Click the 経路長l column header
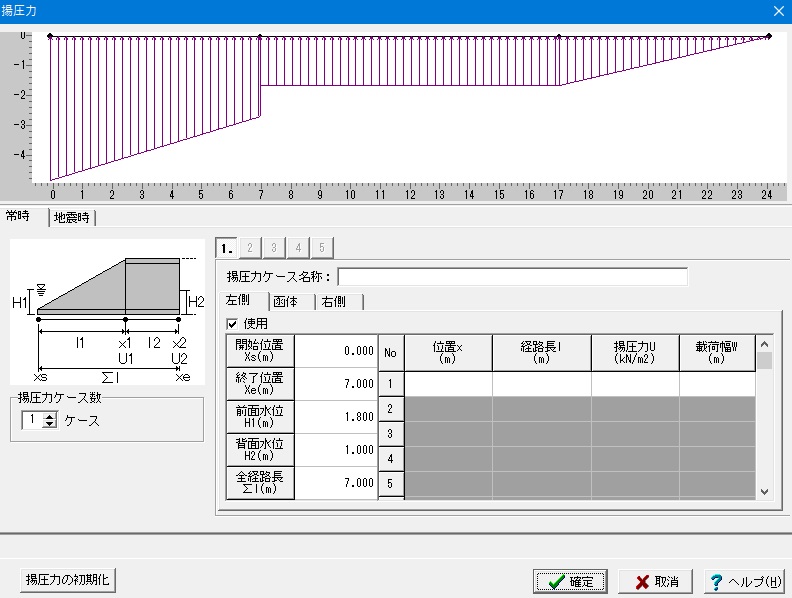The width and height of the screenshot is (792, 598). pyautogui.click(x=542, y=353)
